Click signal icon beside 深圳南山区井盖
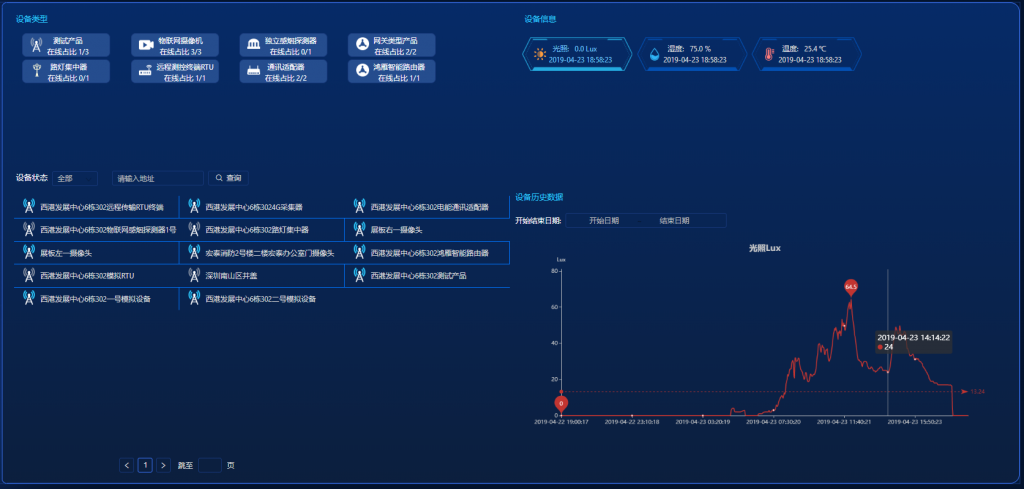Viewport: 1024px width, 489px height. (x=194, y=275)
